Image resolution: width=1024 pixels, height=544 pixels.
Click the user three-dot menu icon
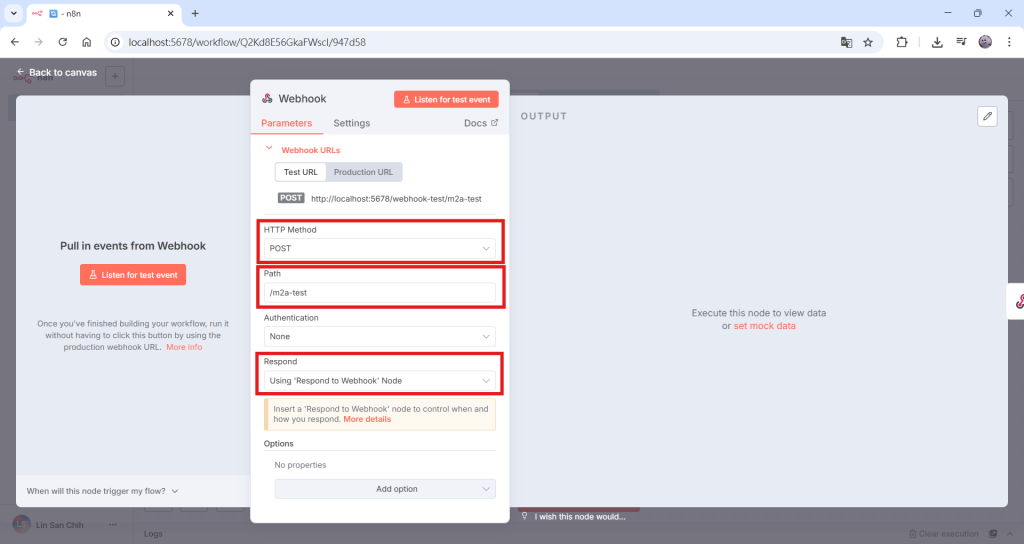[113, 525]
